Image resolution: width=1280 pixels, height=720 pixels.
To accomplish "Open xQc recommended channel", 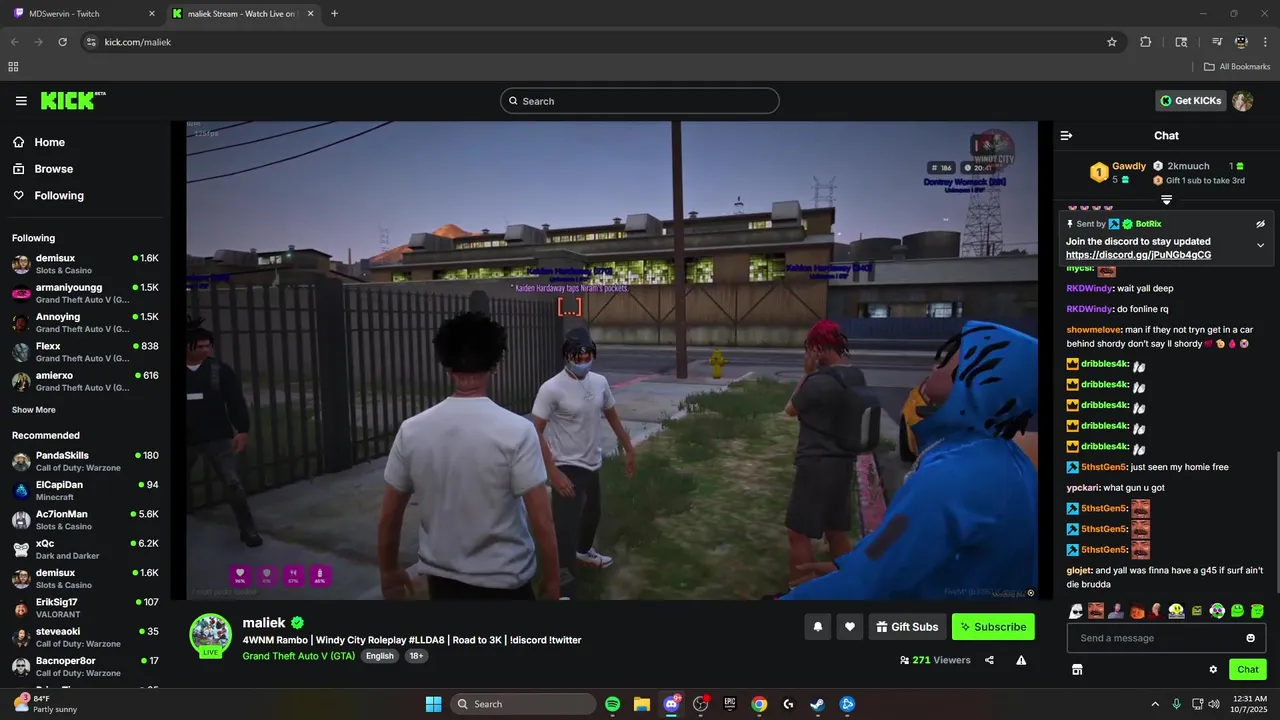I will (85, 549).
